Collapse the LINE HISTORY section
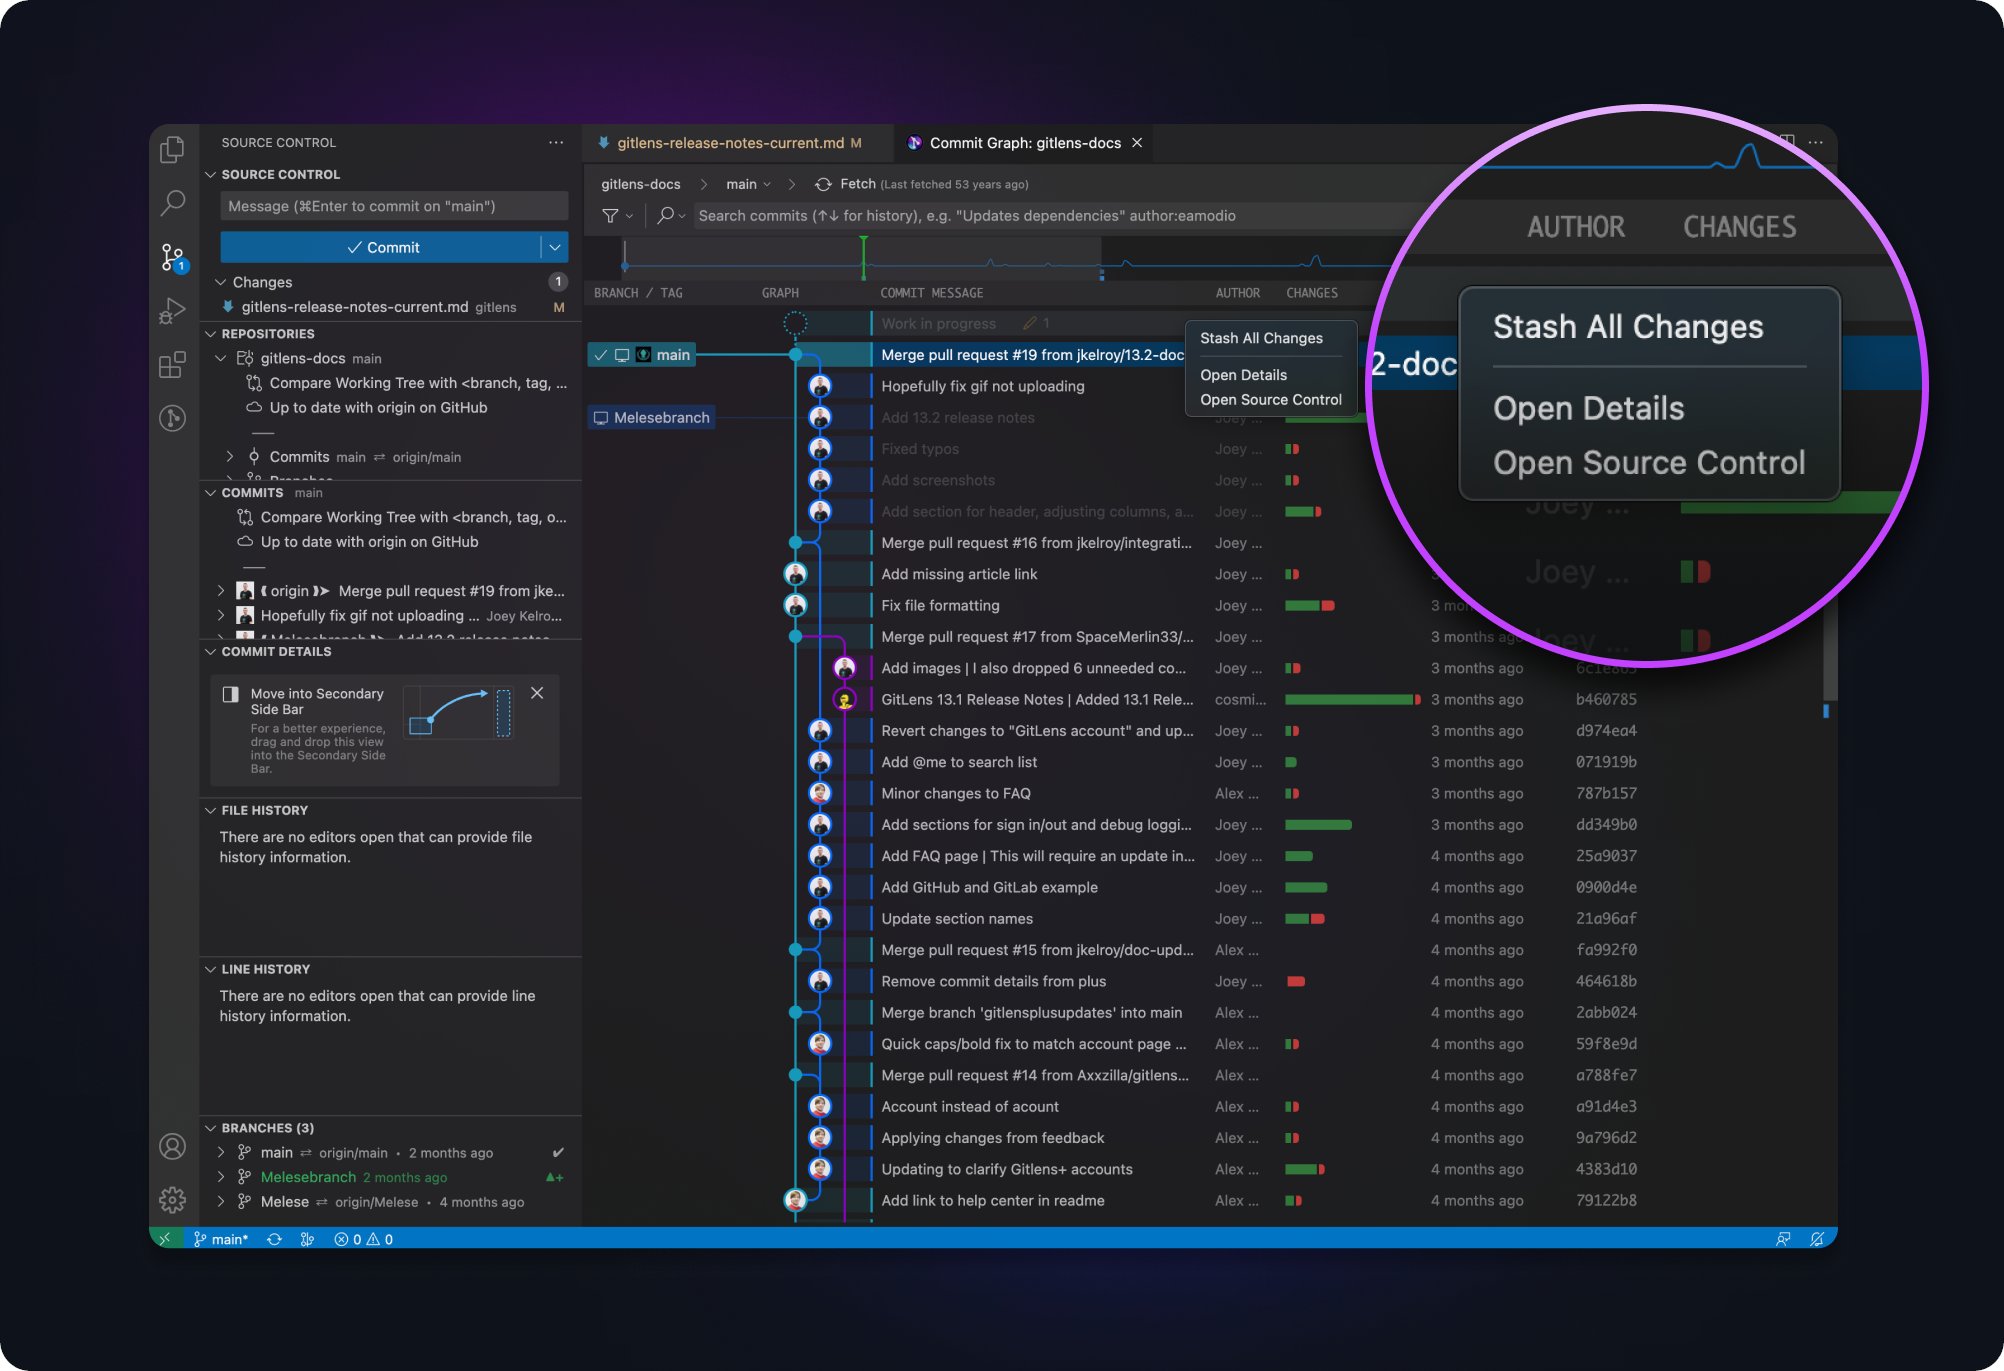The image size is (2004, 1371). [x=211, y=970]
